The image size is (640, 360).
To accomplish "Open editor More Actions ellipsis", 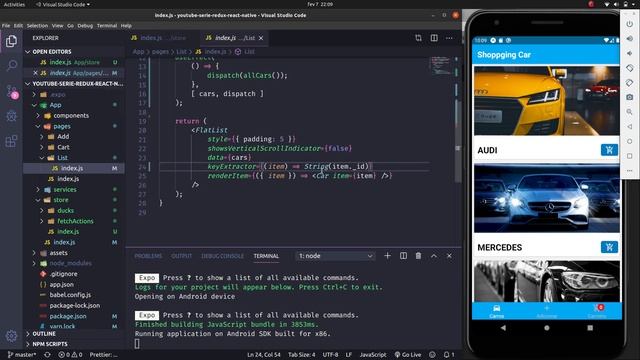I will click(x=449, y=38).
